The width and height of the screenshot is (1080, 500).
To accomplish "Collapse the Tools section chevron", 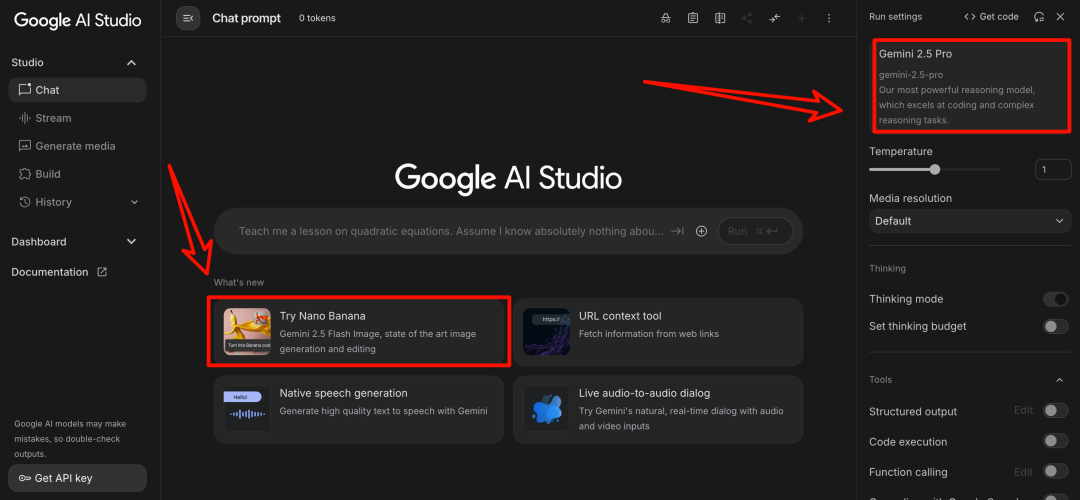I will (1060, 380).
